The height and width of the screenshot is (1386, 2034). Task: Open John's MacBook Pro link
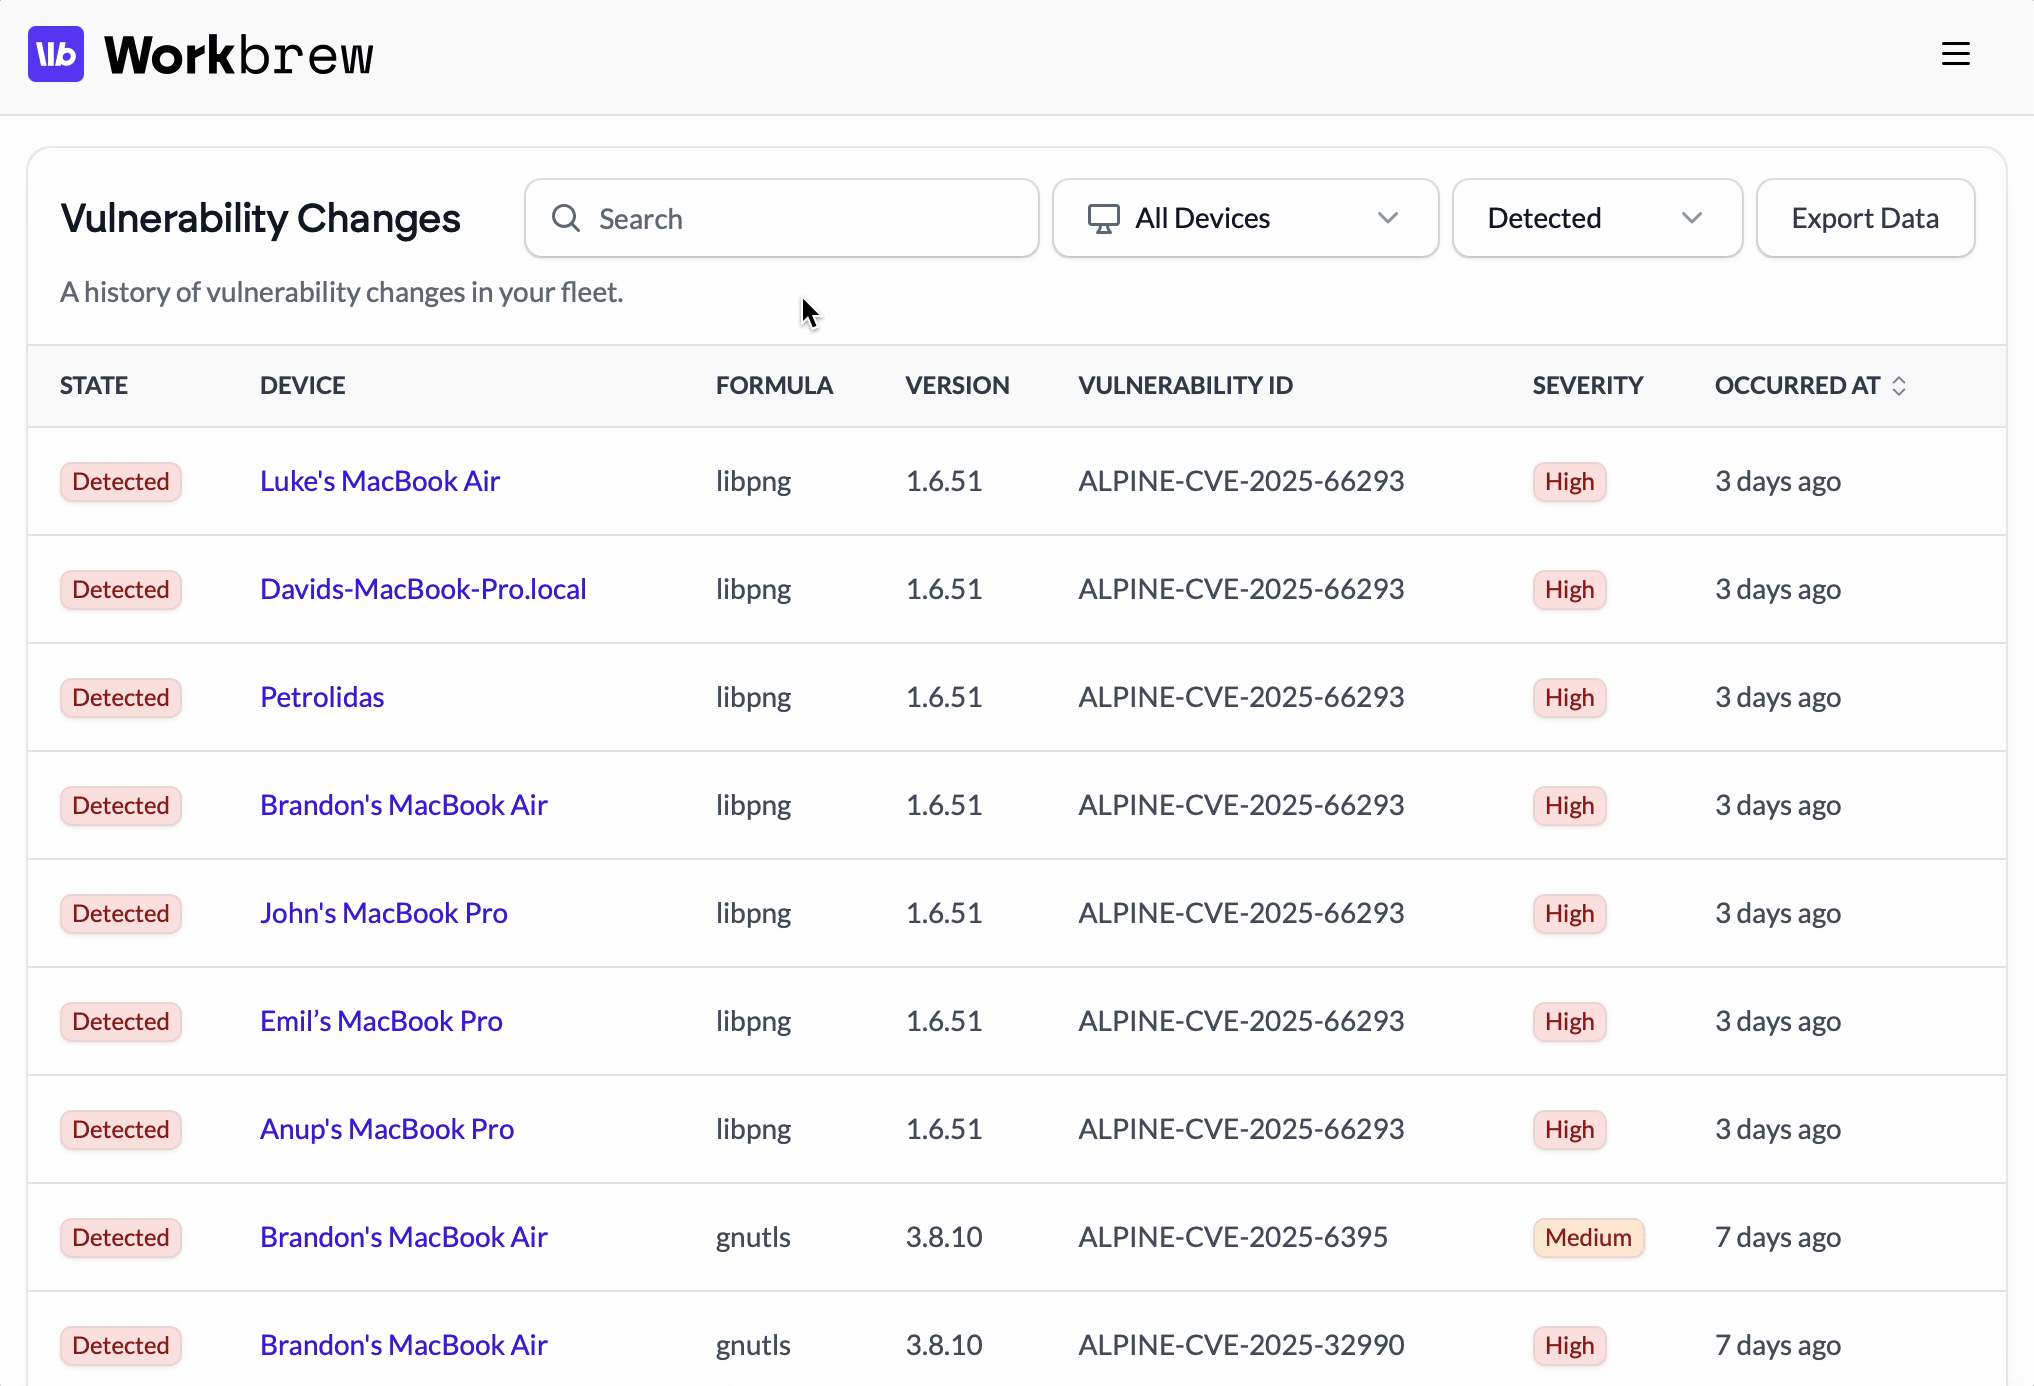tap(383, 913)
